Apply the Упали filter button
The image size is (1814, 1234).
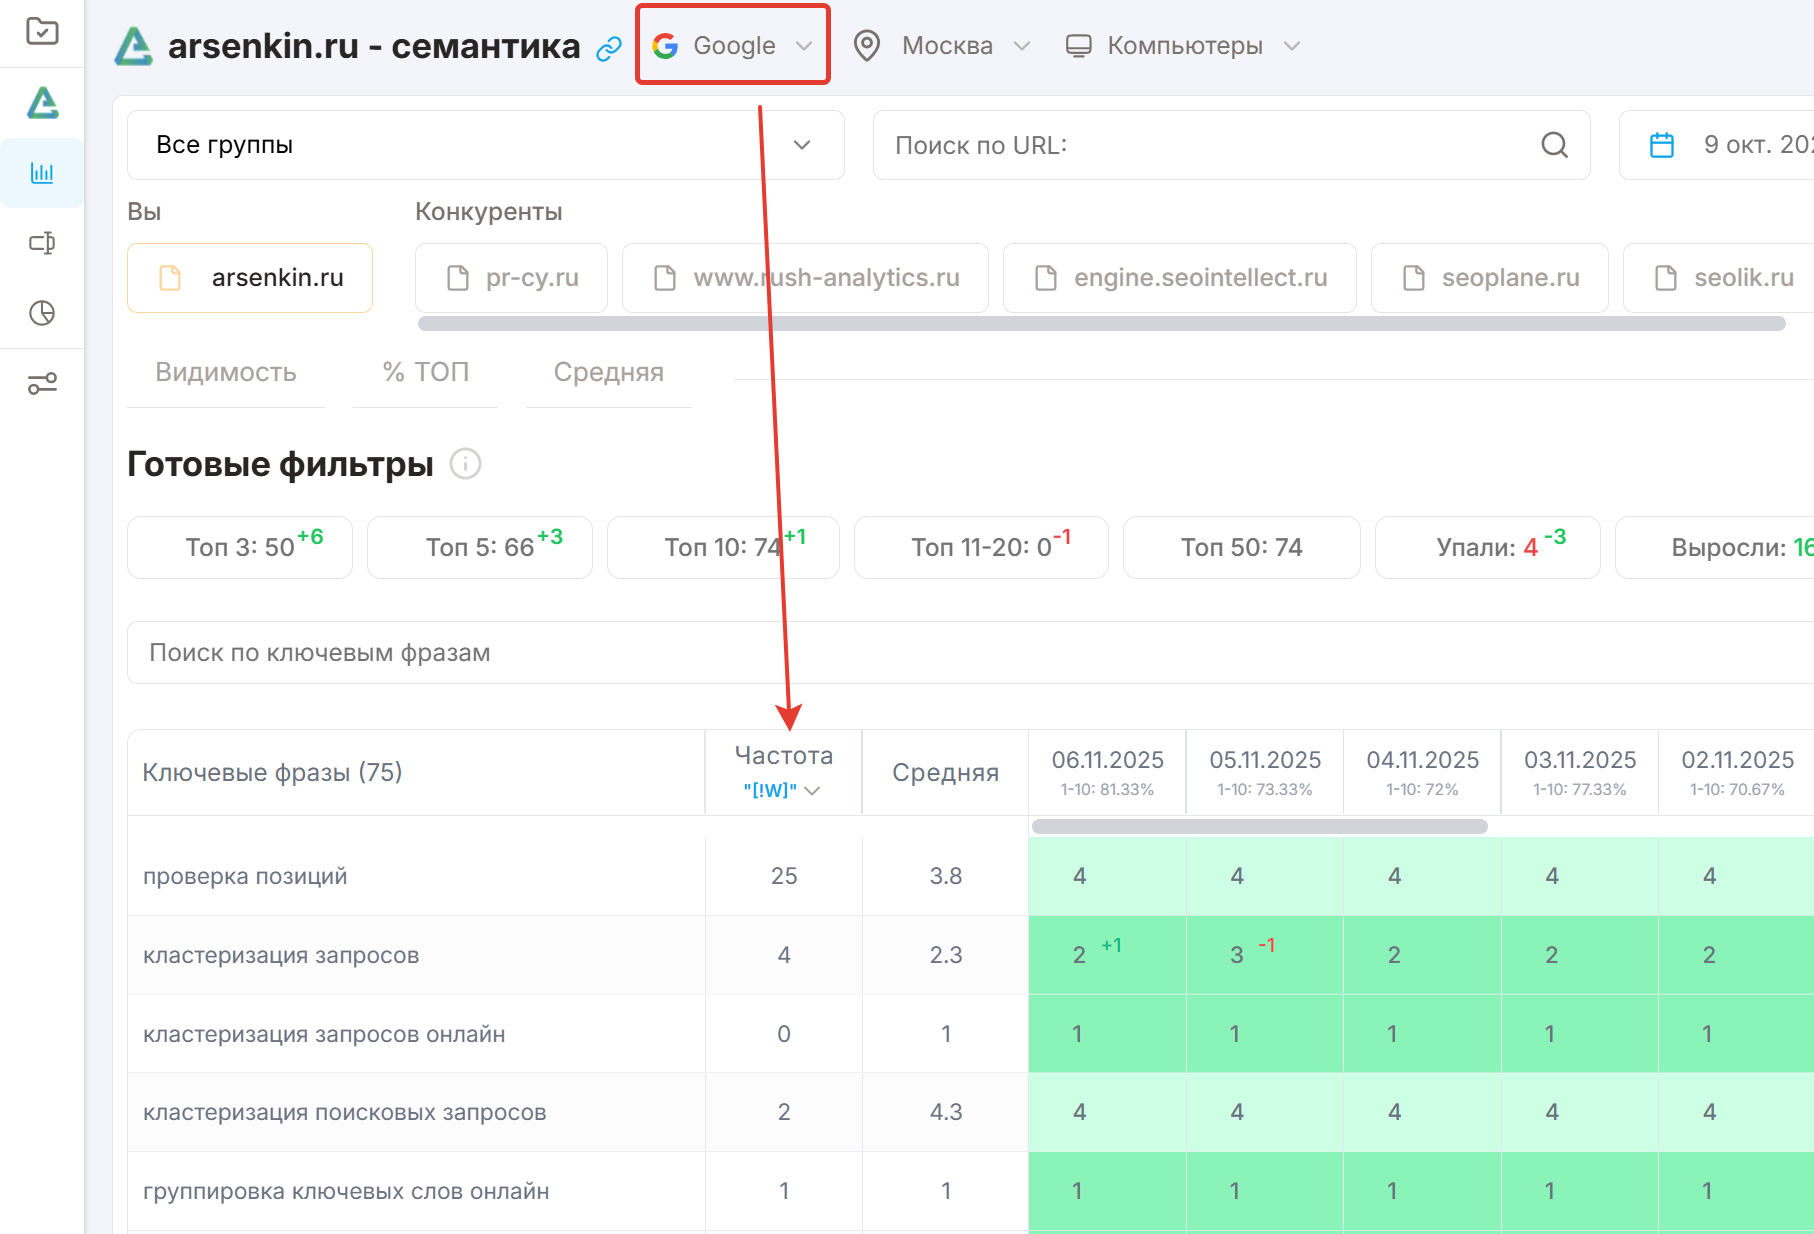pos(1487,547)
